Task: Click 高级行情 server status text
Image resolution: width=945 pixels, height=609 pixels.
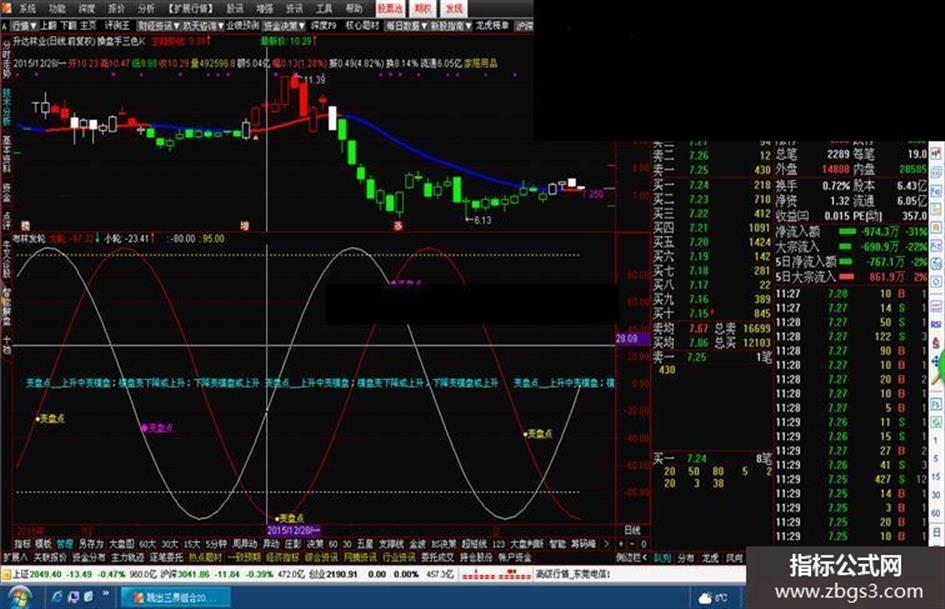Action: 573,574
